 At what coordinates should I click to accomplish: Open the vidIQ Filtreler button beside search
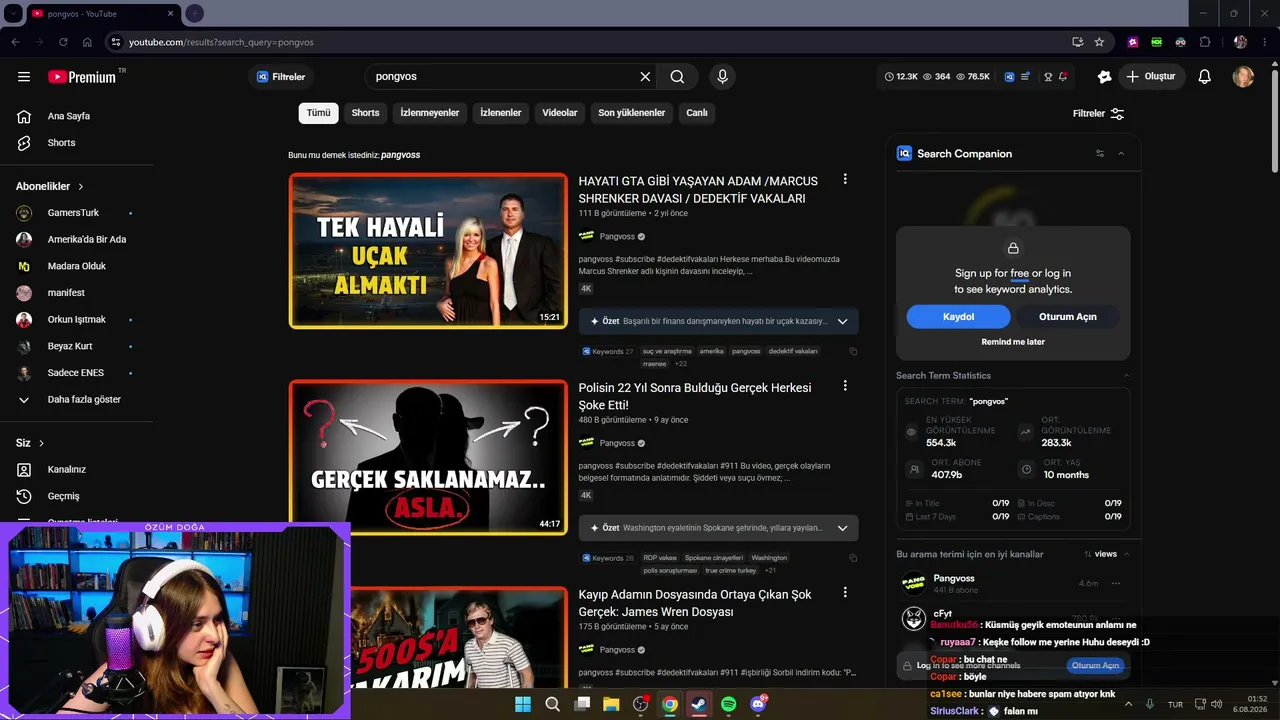click(281, 77)
